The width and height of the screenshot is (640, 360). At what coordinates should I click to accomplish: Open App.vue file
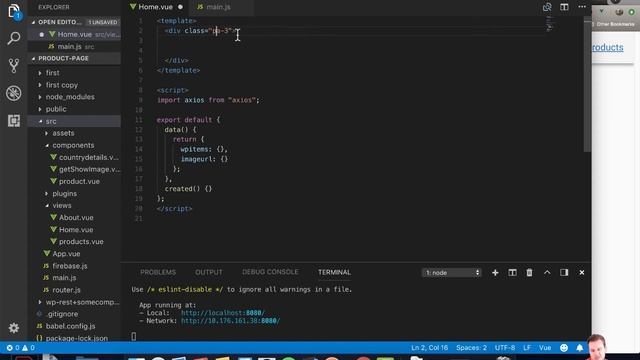click(x=66, y=254)
